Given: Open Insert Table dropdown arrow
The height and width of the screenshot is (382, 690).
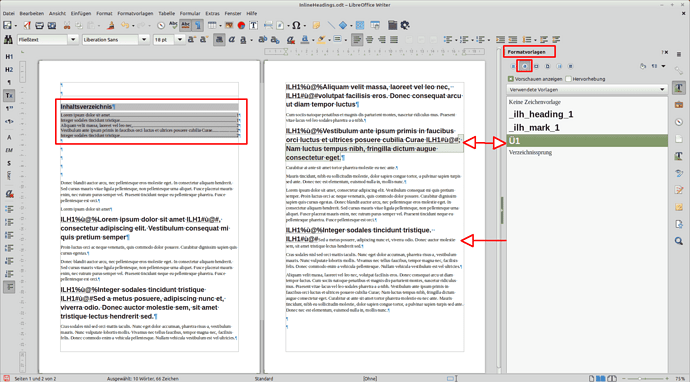Looking at the screenshot, I should click(x=220, y=26).
